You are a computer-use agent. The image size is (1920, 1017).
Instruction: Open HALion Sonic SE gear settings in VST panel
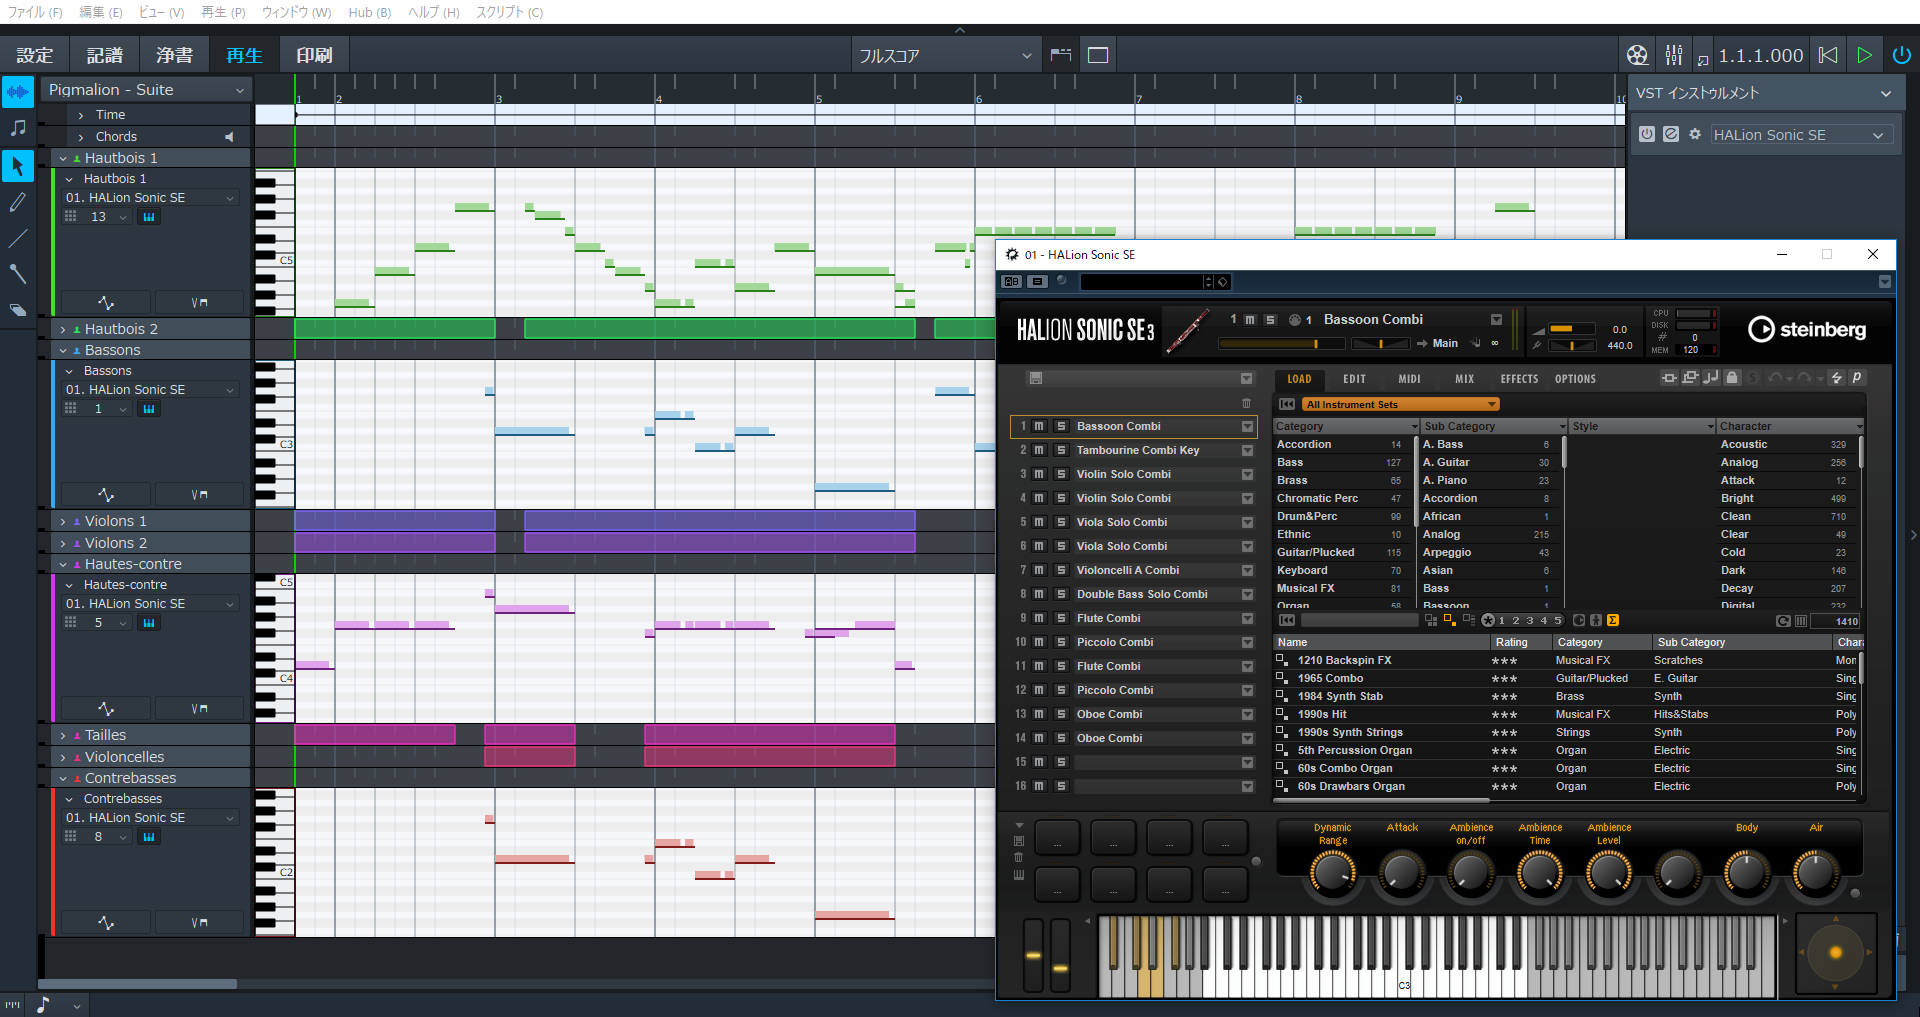[1695, 134]
